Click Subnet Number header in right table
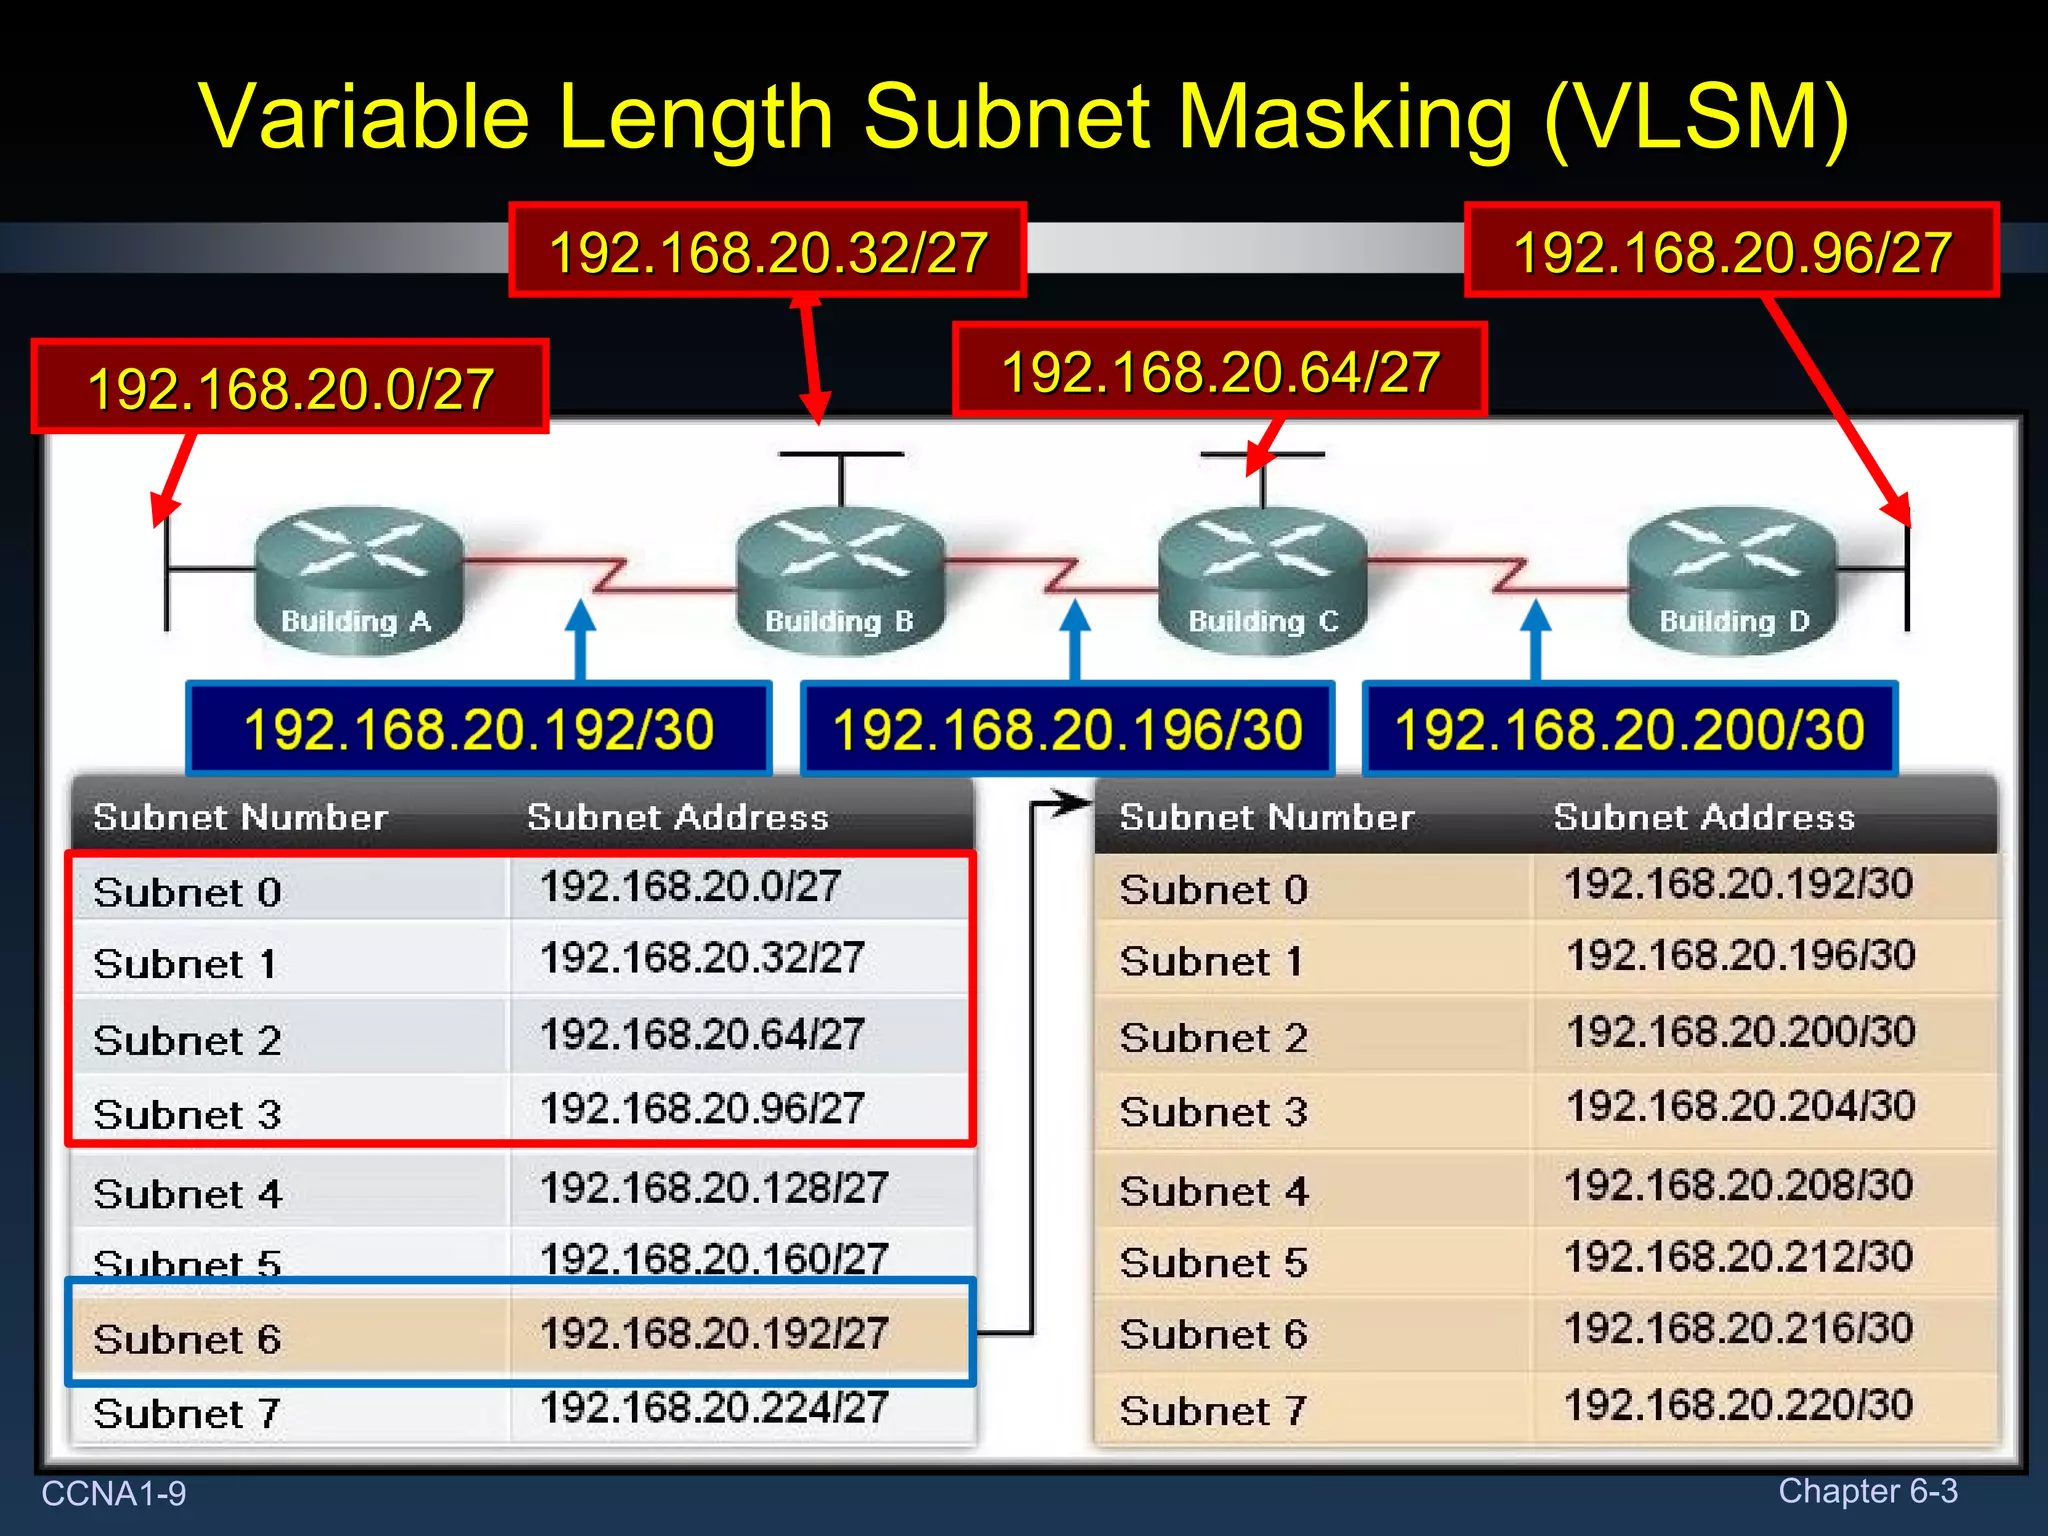The height and width of the screenshot is (1536, 2048). (x=1267, y=817)
